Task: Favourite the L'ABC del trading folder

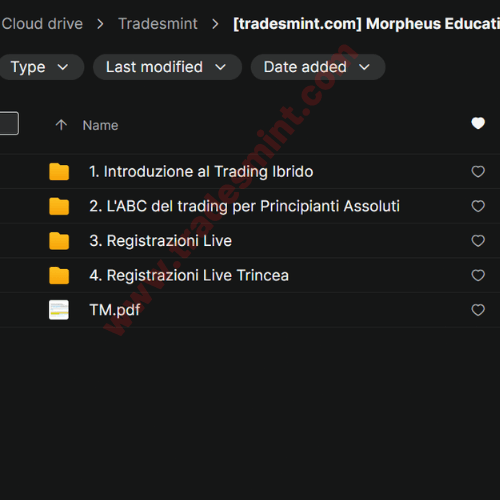Action: coord(478,206)
